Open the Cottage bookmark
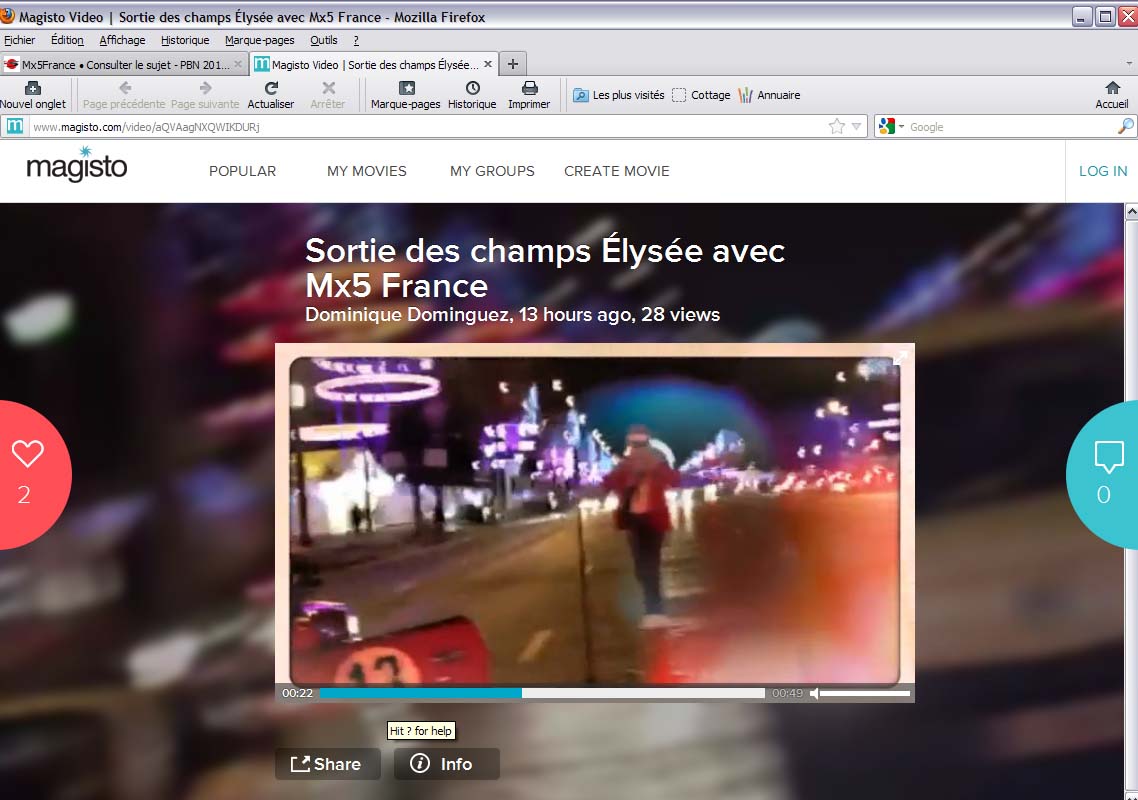 701,95
